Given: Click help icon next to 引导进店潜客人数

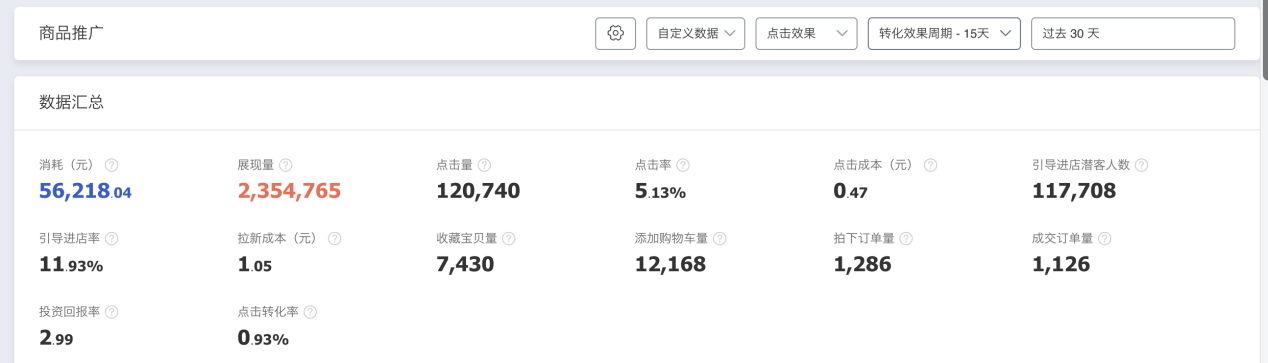Looking at the screenshot, I should click(x=1141, y=165).
